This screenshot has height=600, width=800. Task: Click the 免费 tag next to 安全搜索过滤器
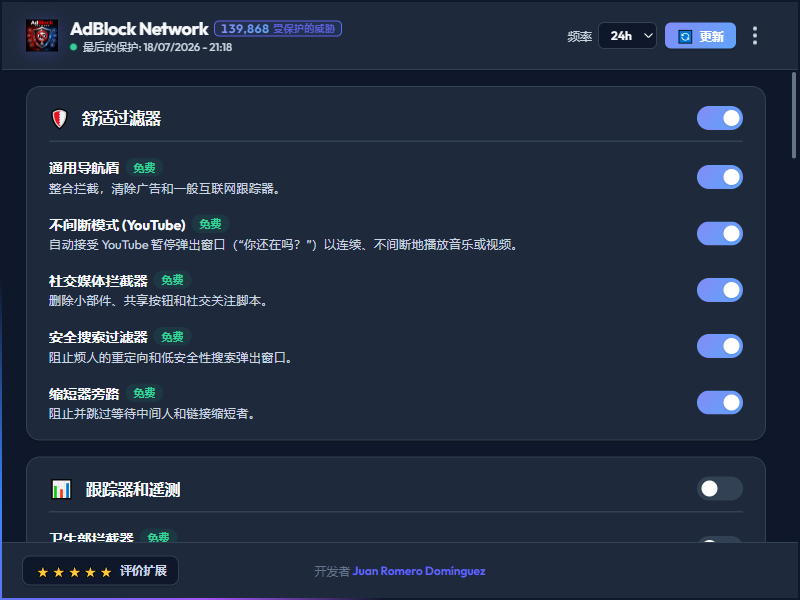pos(172,337)
